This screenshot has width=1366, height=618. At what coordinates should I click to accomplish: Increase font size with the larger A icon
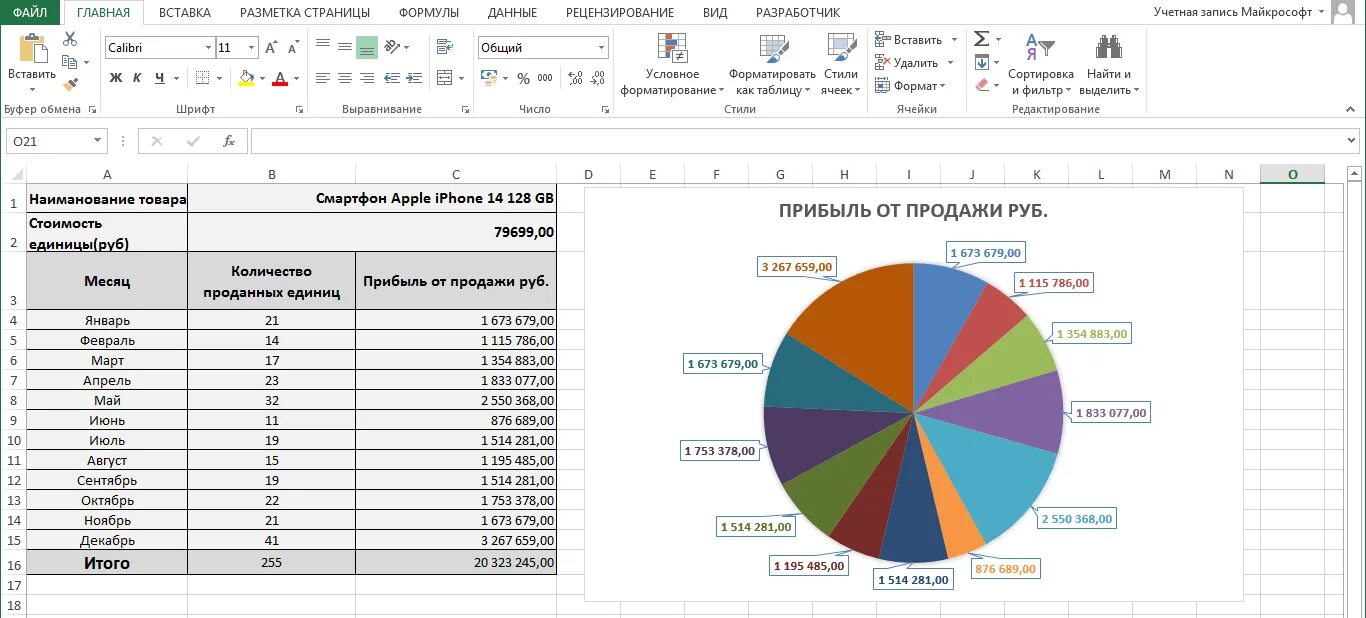click(x=273, y=48)
